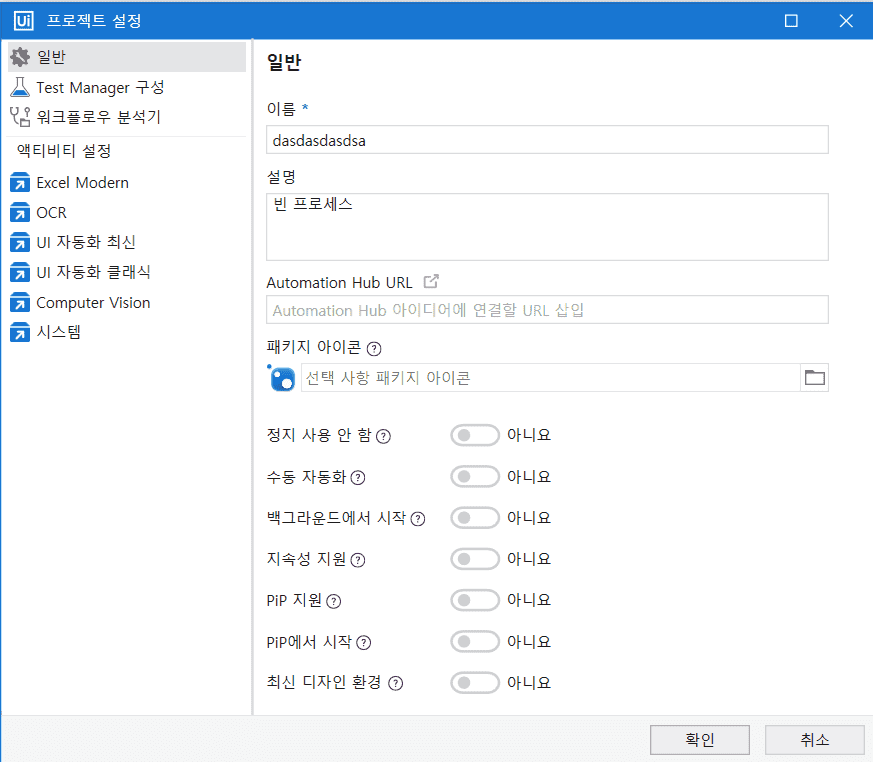Open 워크플로우 분석기 section

point(127,117)
